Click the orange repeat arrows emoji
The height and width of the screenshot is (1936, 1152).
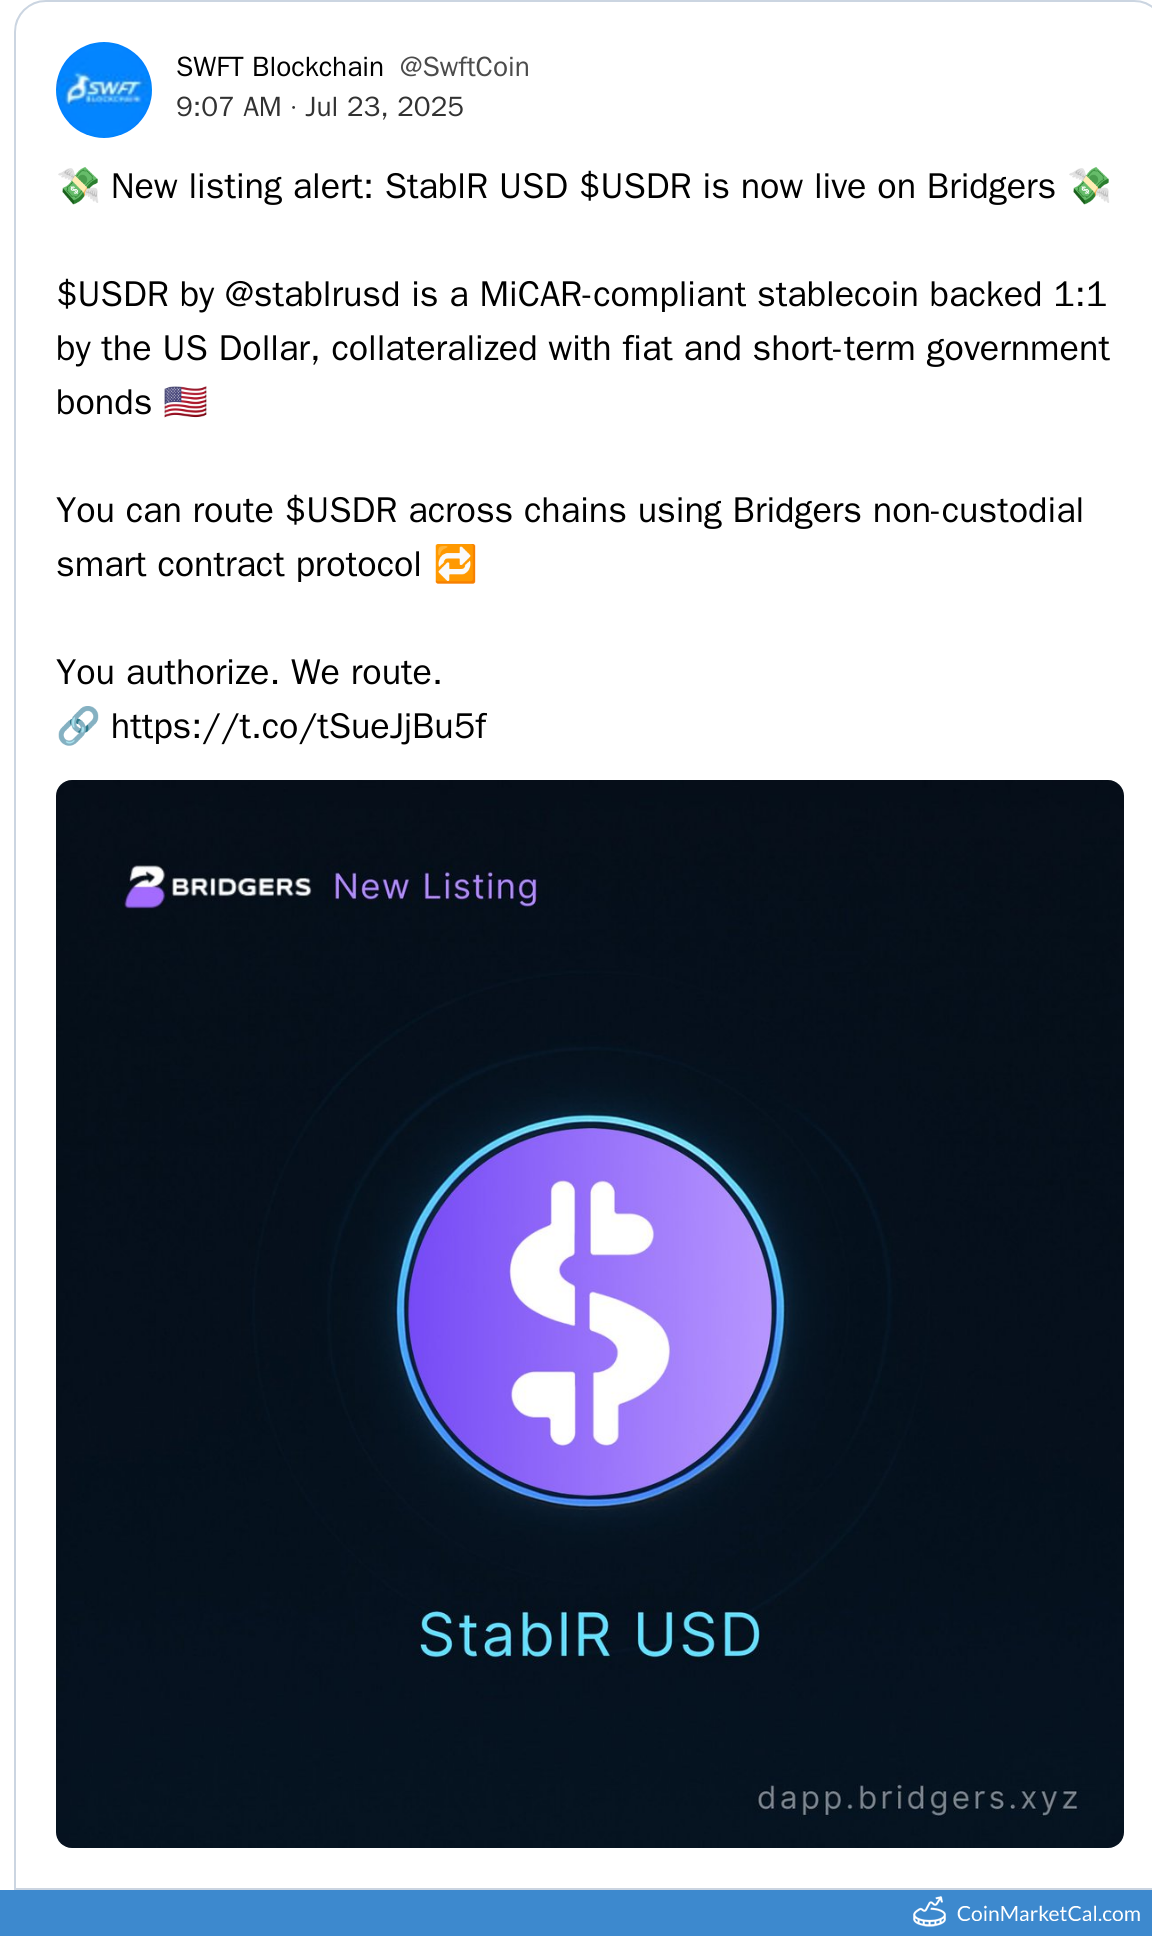pyautogui.click(x=455, y=564)
